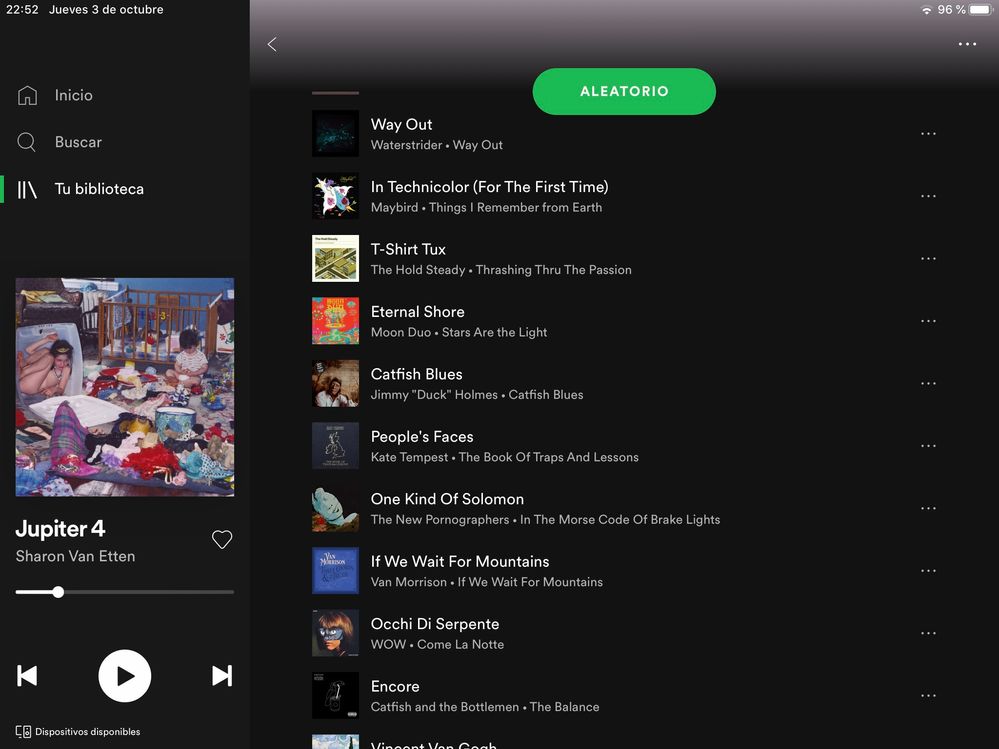Play the song Eternal Shore
999x749 pixels.
coord(417,312)
